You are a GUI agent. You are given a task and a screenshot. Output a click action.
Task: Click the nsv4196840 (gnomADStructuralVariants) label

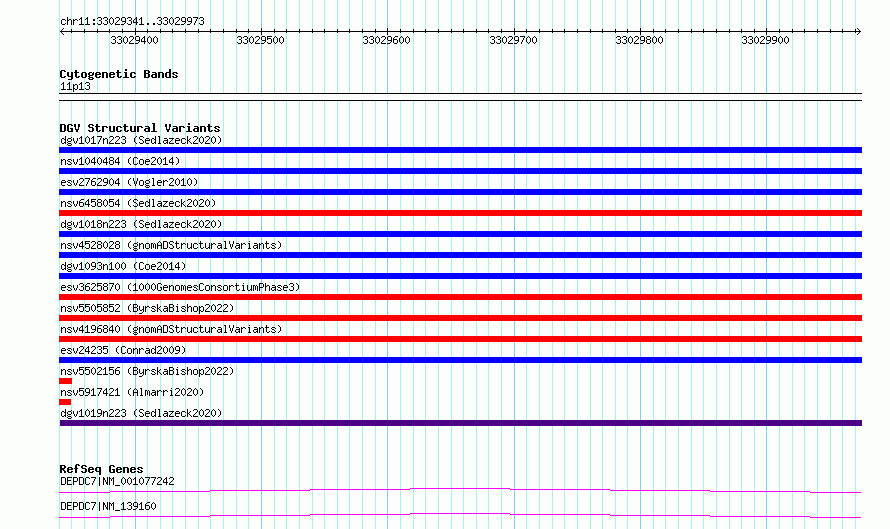[171, 329]
